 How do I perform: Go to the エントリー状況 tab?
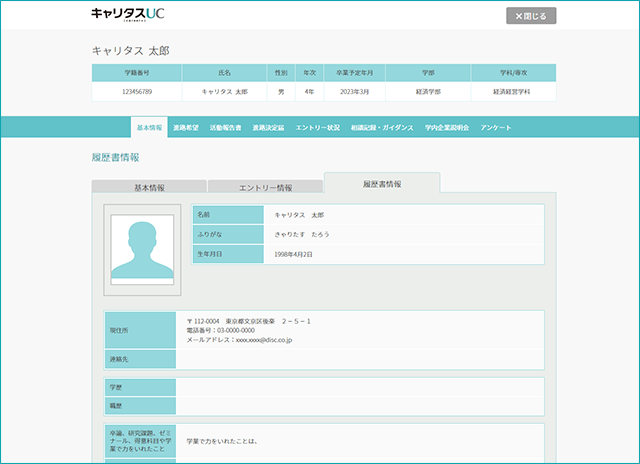318,128
